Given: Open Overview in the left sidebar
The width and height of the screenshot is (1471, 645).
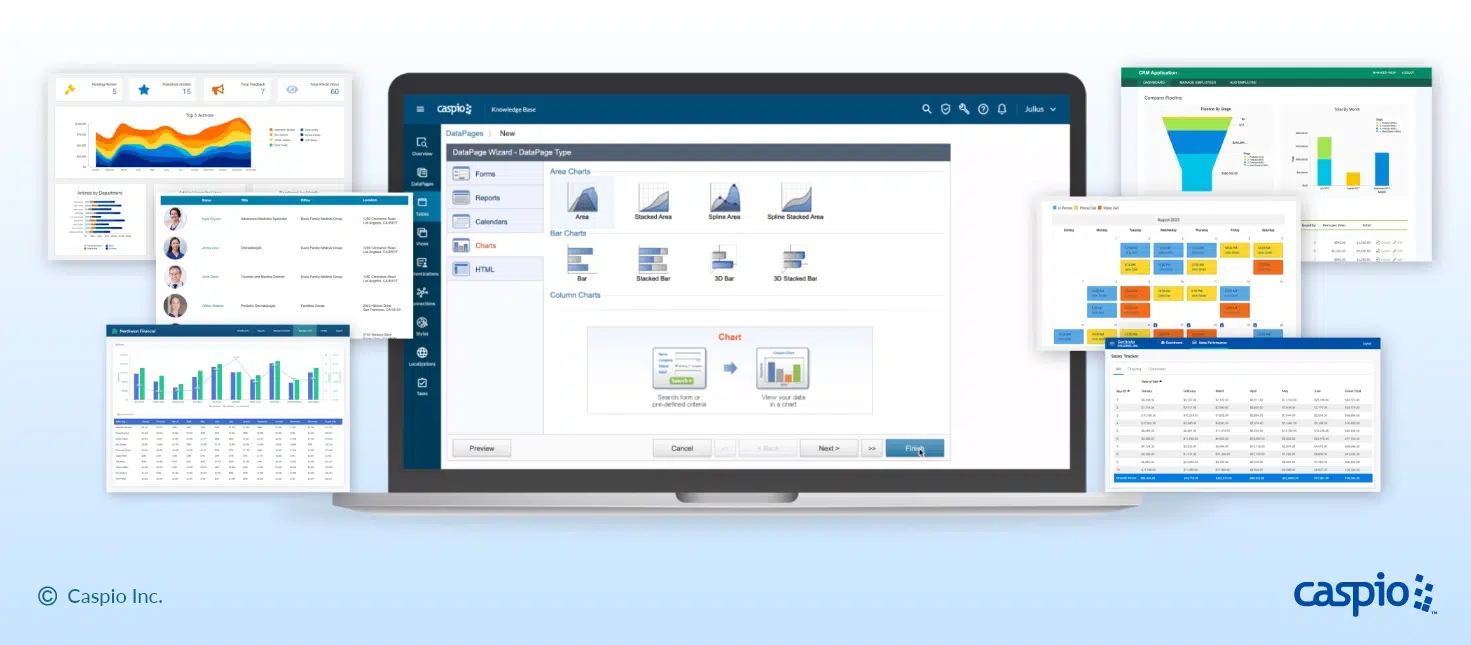Looking at the screenshot, I should [422, 146].
